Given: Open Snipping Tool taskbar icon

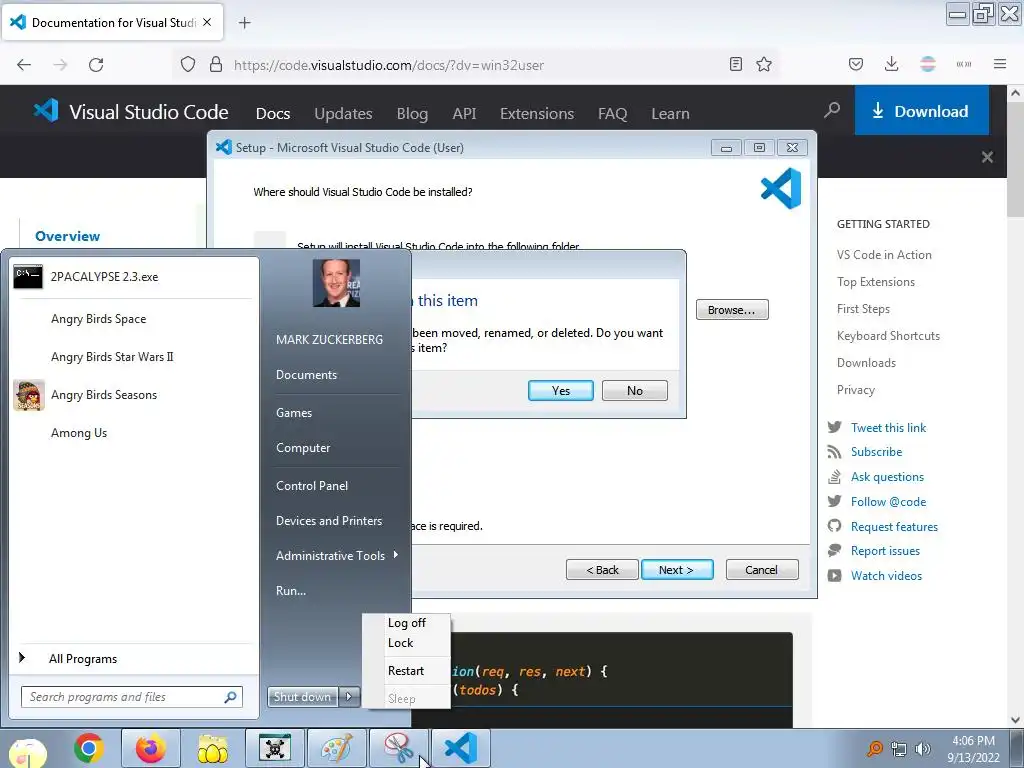Looking at the screenshot, I should click(398, 748).
